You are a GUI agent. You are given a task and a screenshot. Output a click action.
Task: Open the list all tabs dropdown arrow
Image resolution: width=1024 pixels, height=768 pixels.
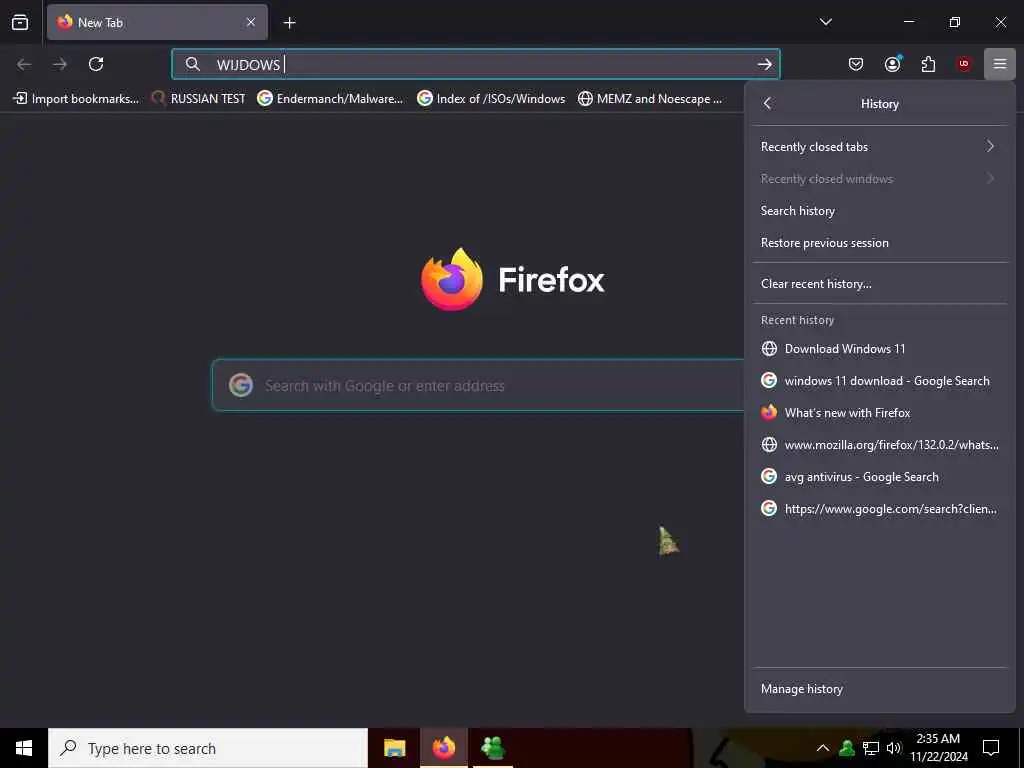point(825,22)
